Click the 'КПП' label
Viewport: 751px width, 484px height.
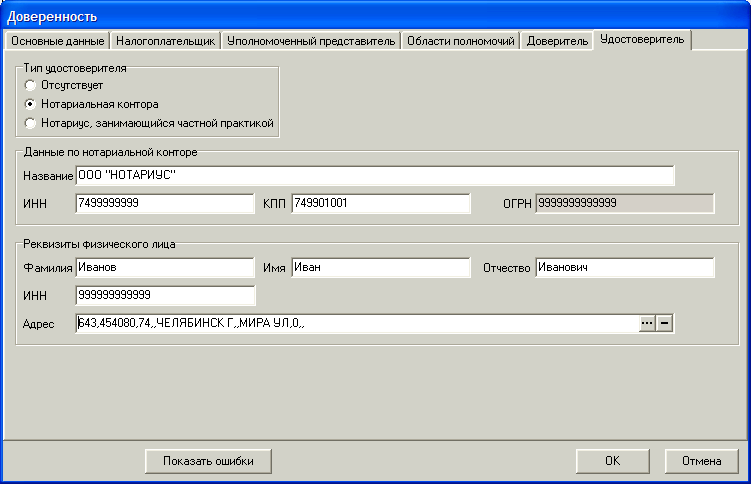pyautogui.click(x=274, y=204)
